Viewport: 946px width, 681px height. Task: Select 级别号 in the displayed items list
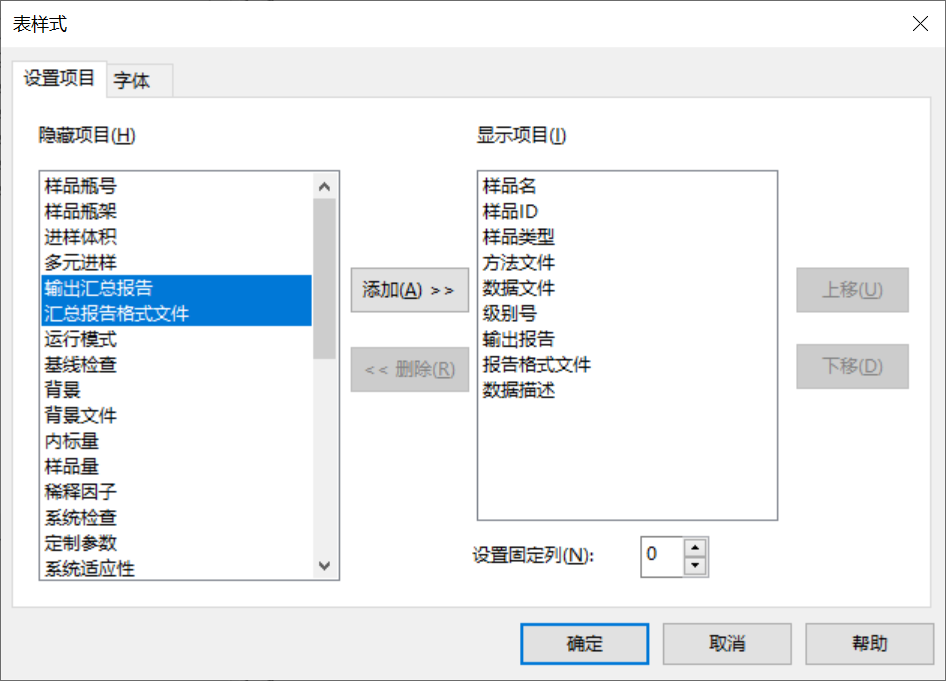pos(627,314)
